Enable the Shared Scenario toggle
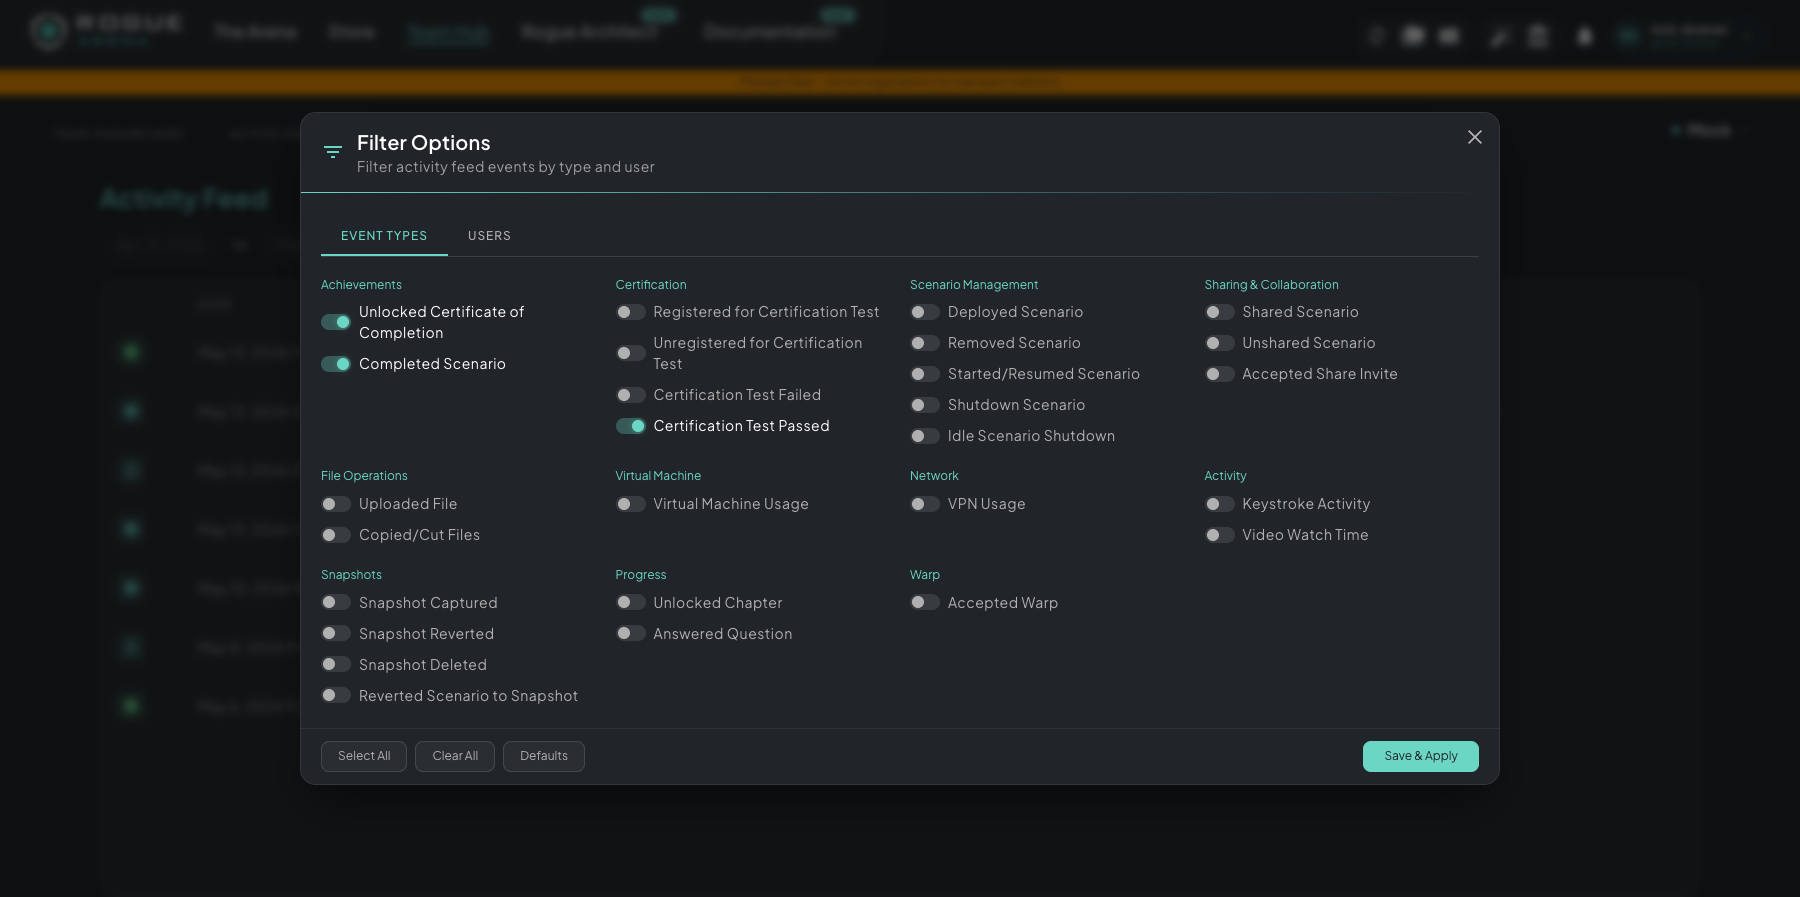This screenshot has width=1800, height=897. click(1220, 312)
